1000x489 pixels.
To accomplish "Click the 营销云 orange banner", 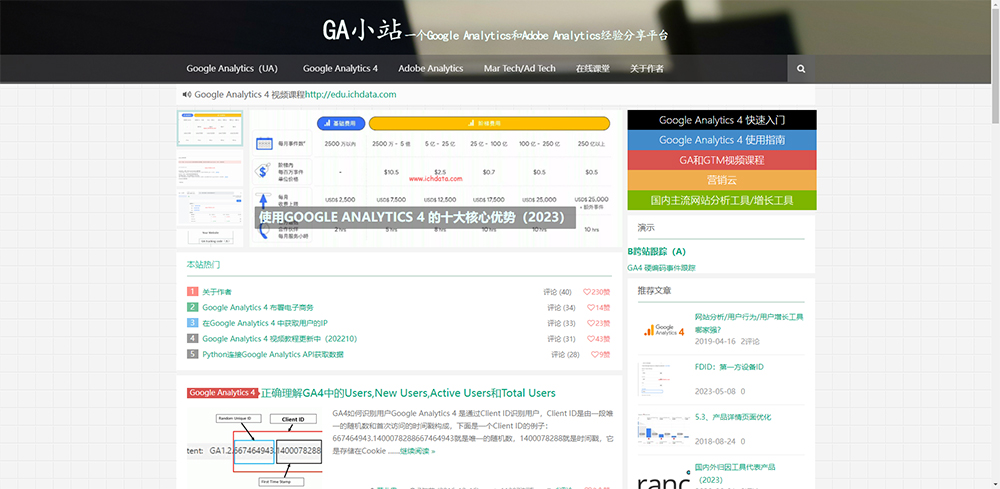I will tap(722, 180).
